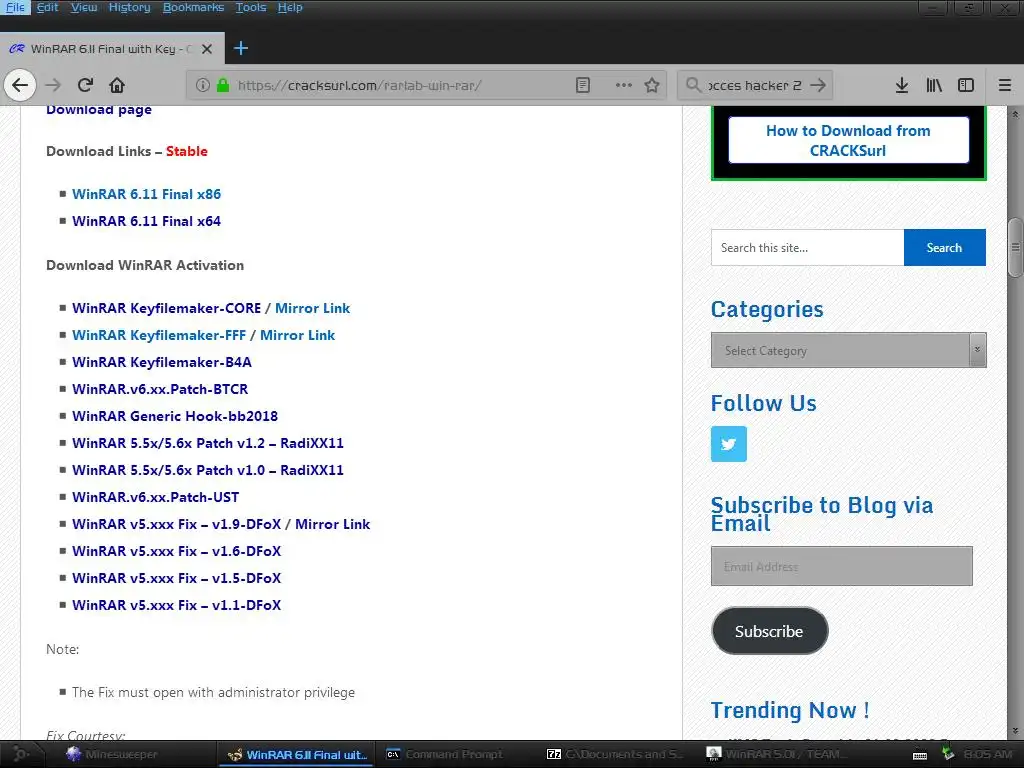Viewport: 1024px width, 768px height.
Task: Open WinRAR.v6.xx.Patch-BTCR link
Action: click(x=160, y=389)
